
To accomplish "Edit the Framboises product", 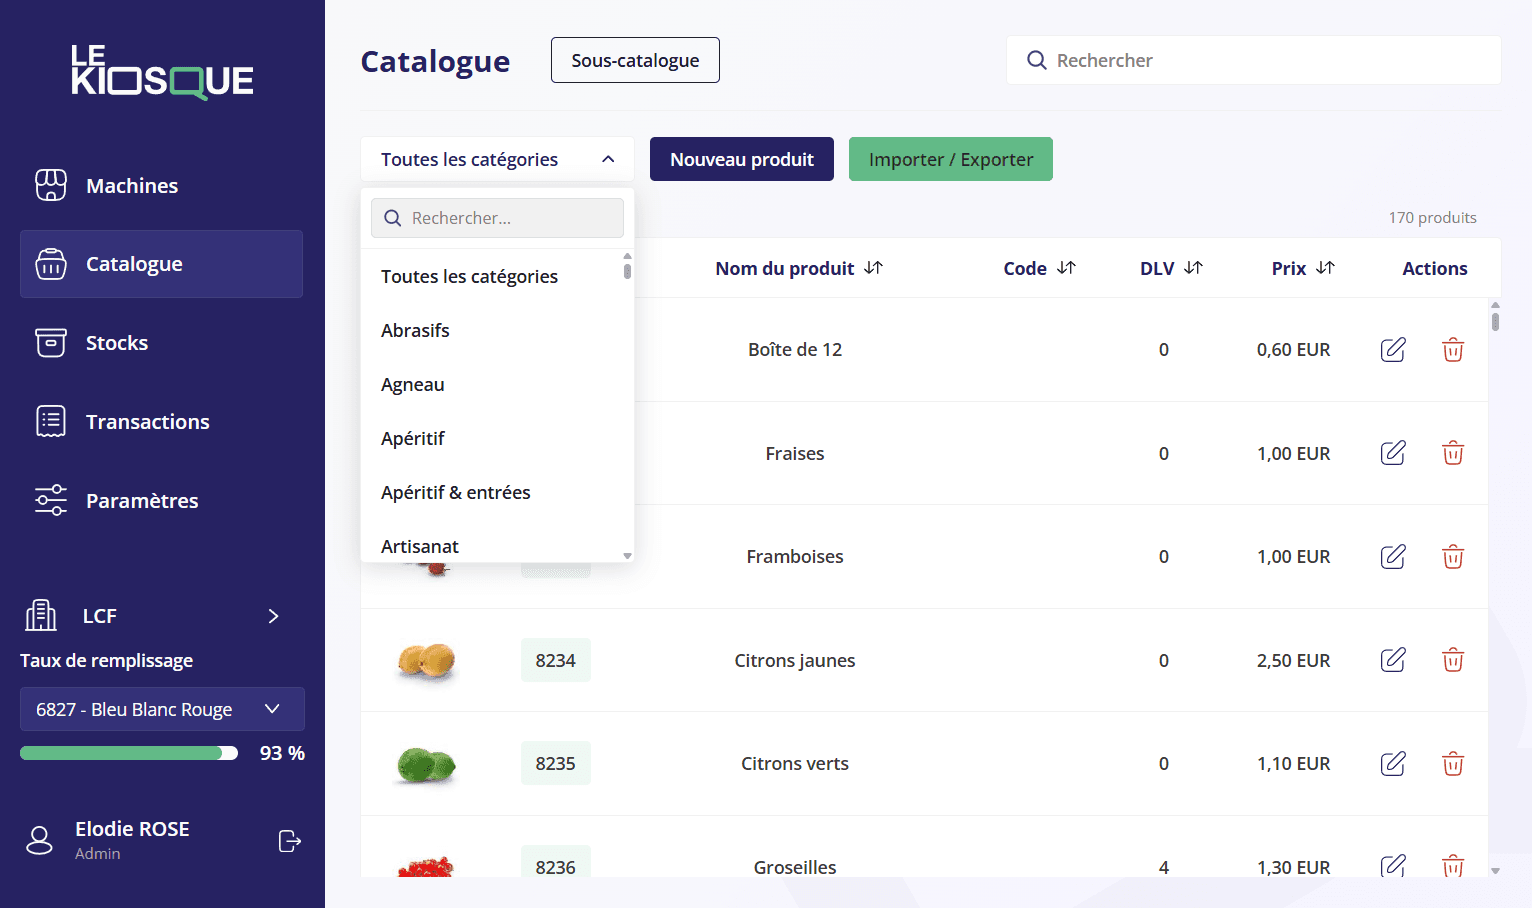I will click(x=1393, y=556).
